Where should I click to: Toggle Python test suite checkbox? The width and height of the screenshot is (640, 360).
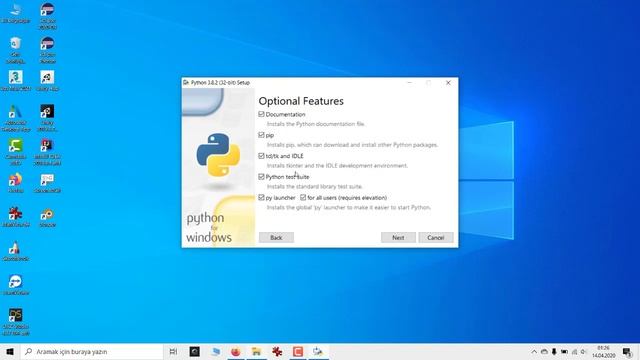point(261,177)
